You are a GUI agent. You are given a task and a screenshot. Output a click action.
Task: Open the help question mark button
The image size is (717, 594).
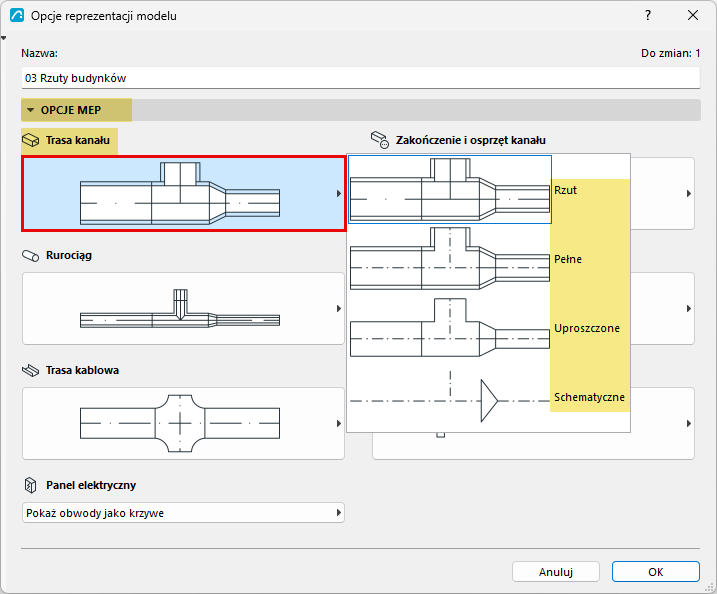[x=648, y=16]
